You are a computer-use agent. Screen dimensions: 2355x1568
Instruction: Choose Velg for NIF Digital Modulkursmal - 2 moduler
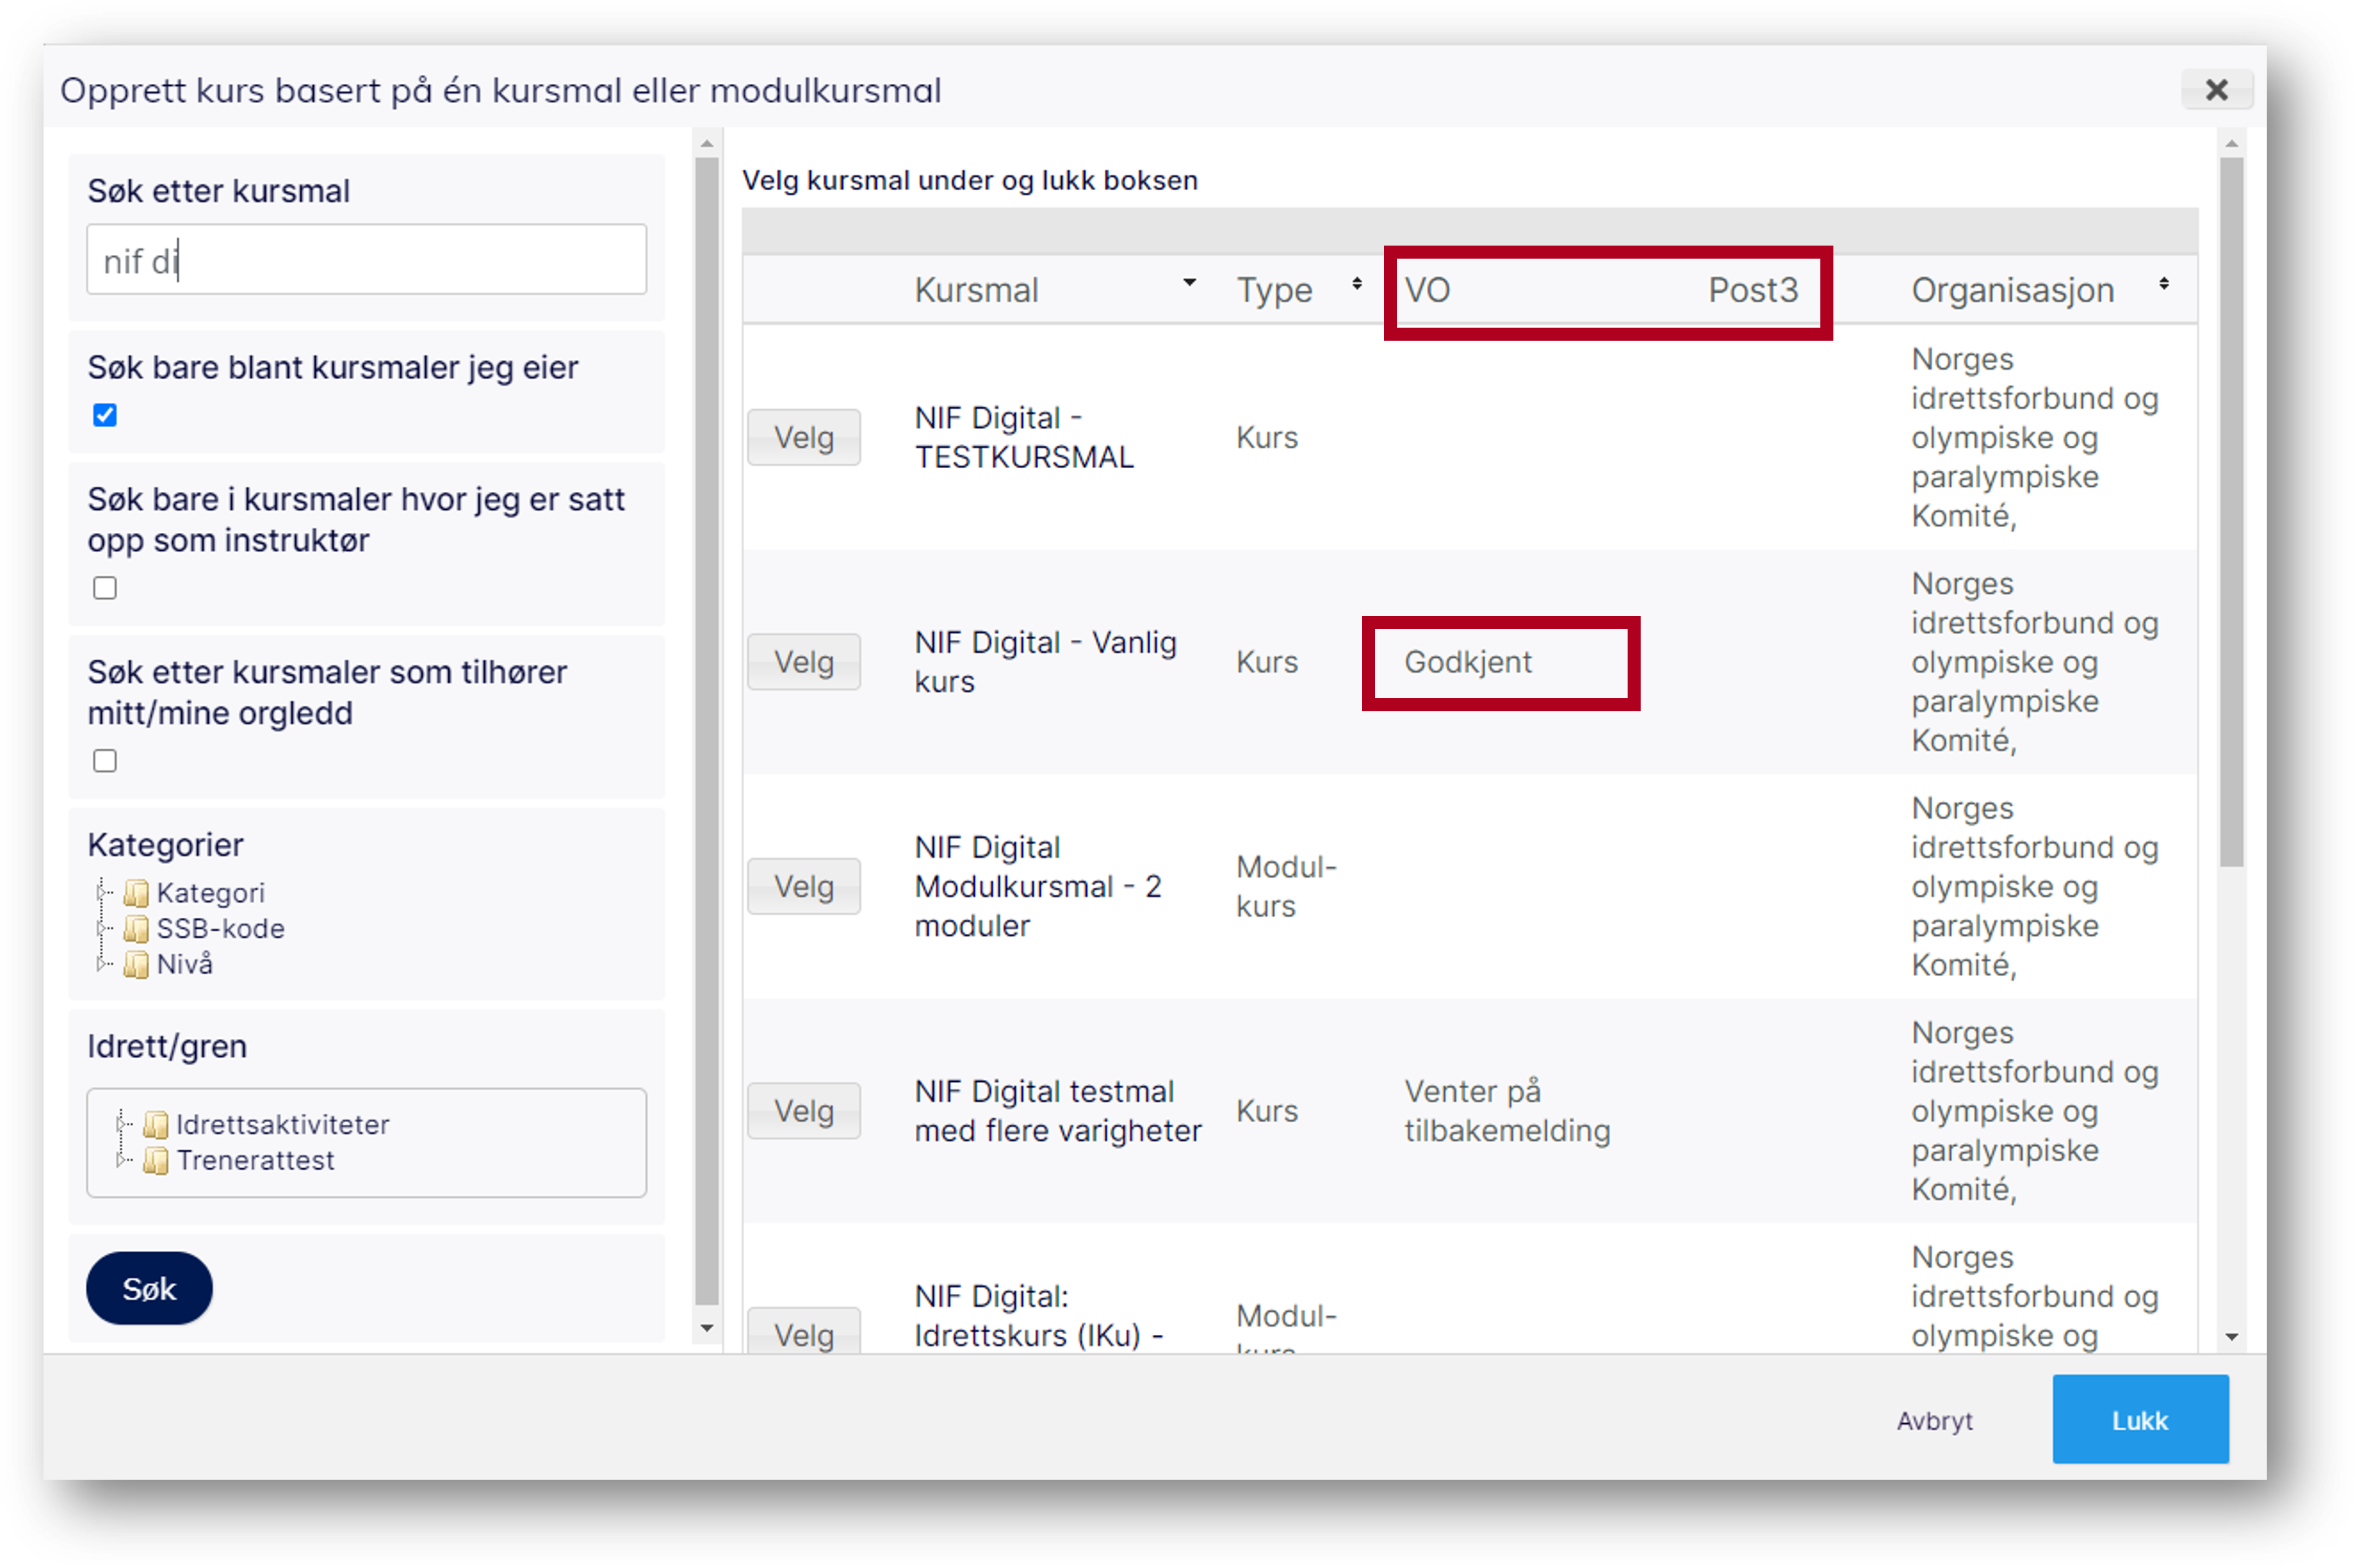pos(803,886)
